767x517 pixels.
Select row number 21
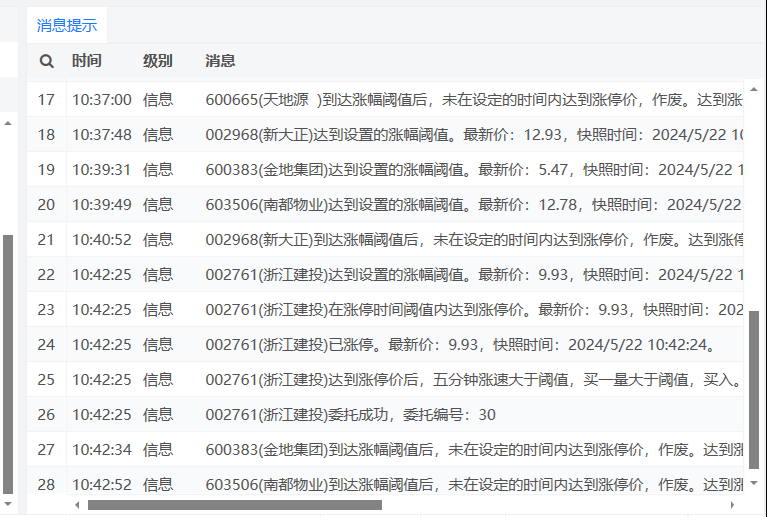[x=46, y=240]
